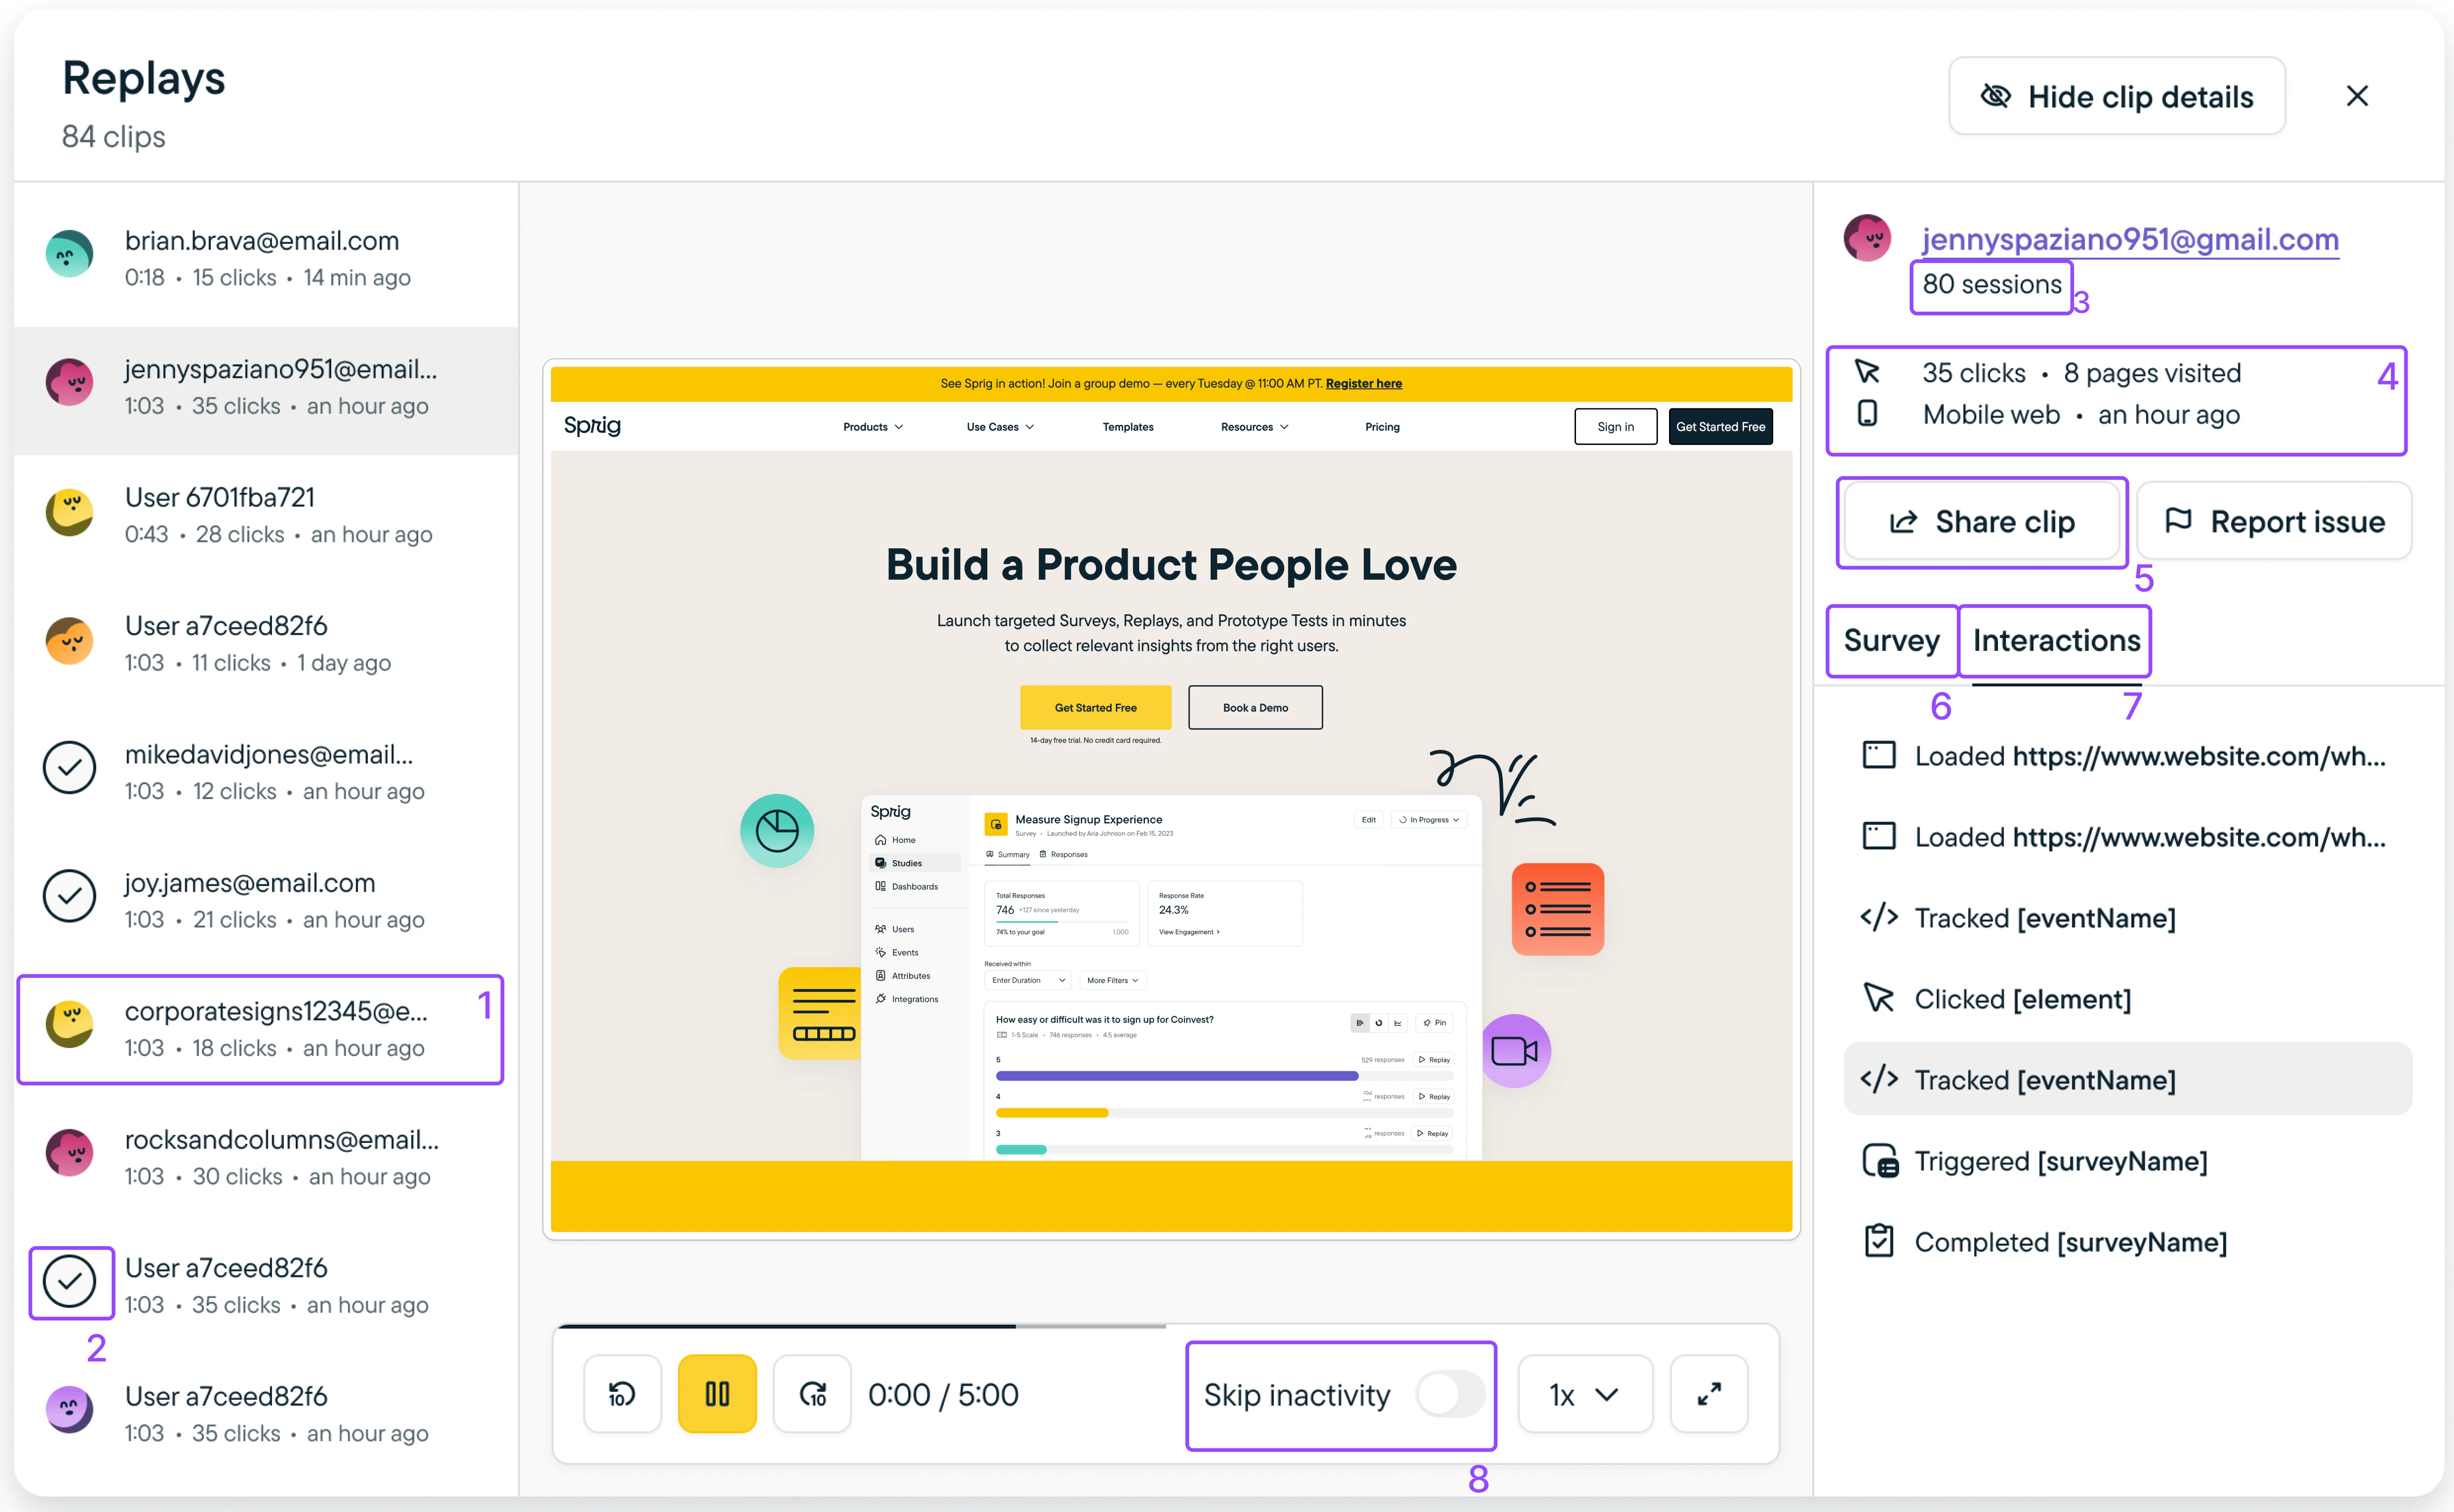Open Templates in the replayed page nav
Screen dimensions: 2454x1512
[1128, 427]
